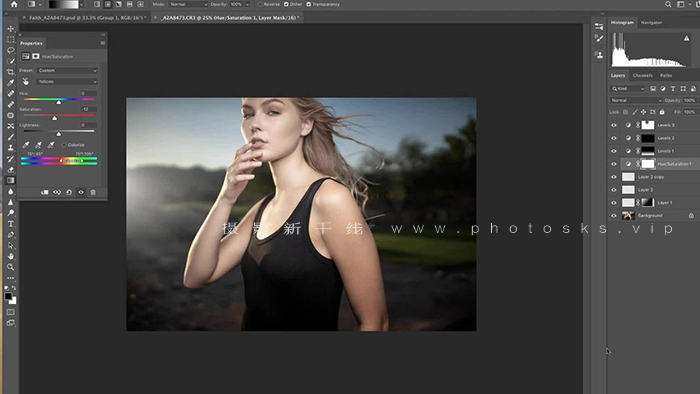Open the Preset dropdown showing Custom
This screenshot has height=394, width=700.
coord(67,71)
